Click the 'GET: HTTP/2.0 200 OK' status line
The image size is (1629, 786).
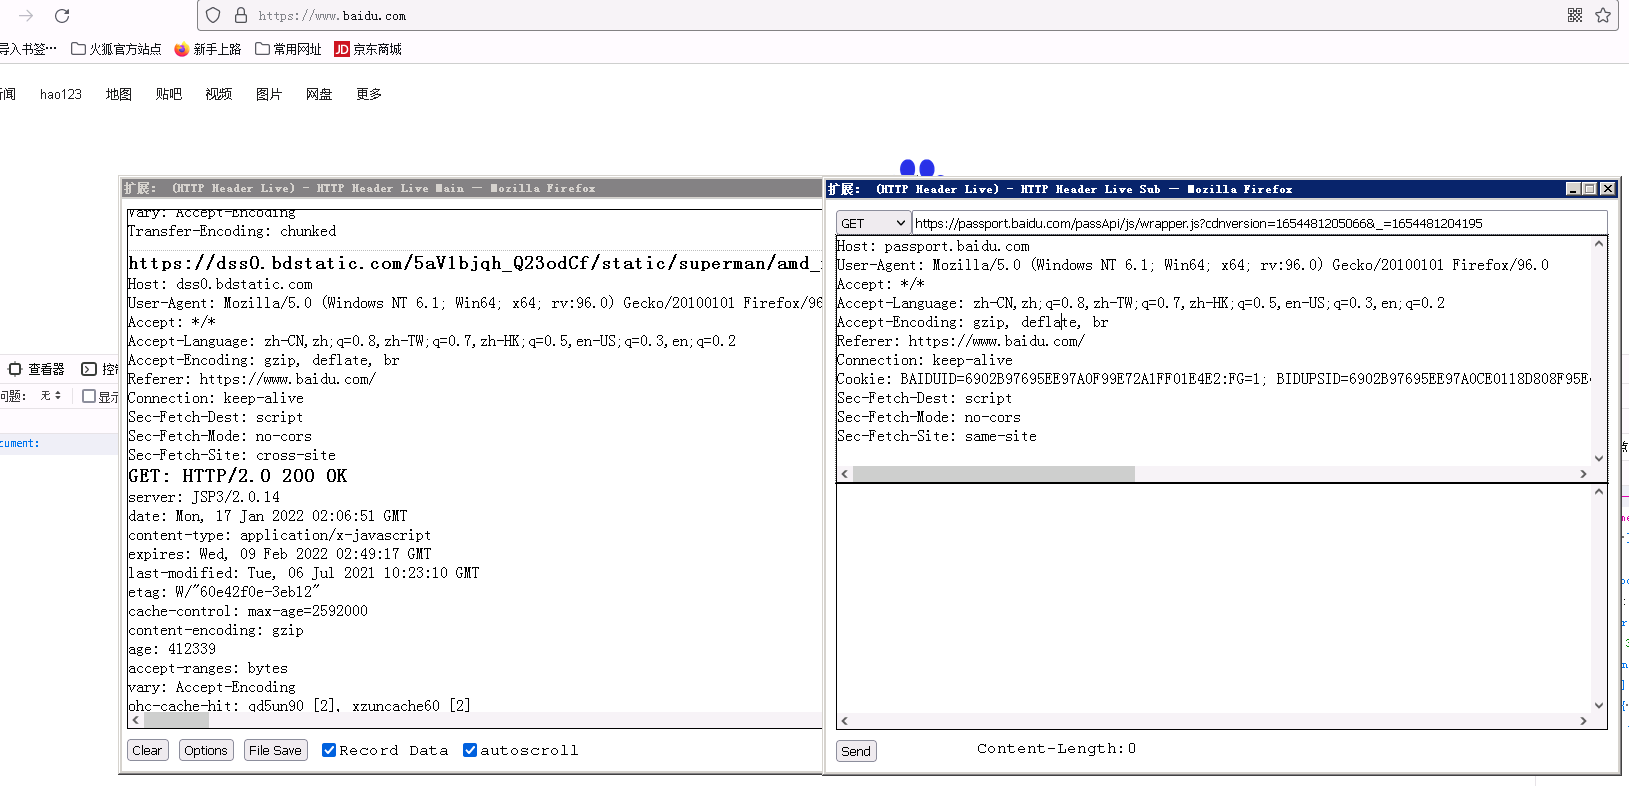(238, 476)
